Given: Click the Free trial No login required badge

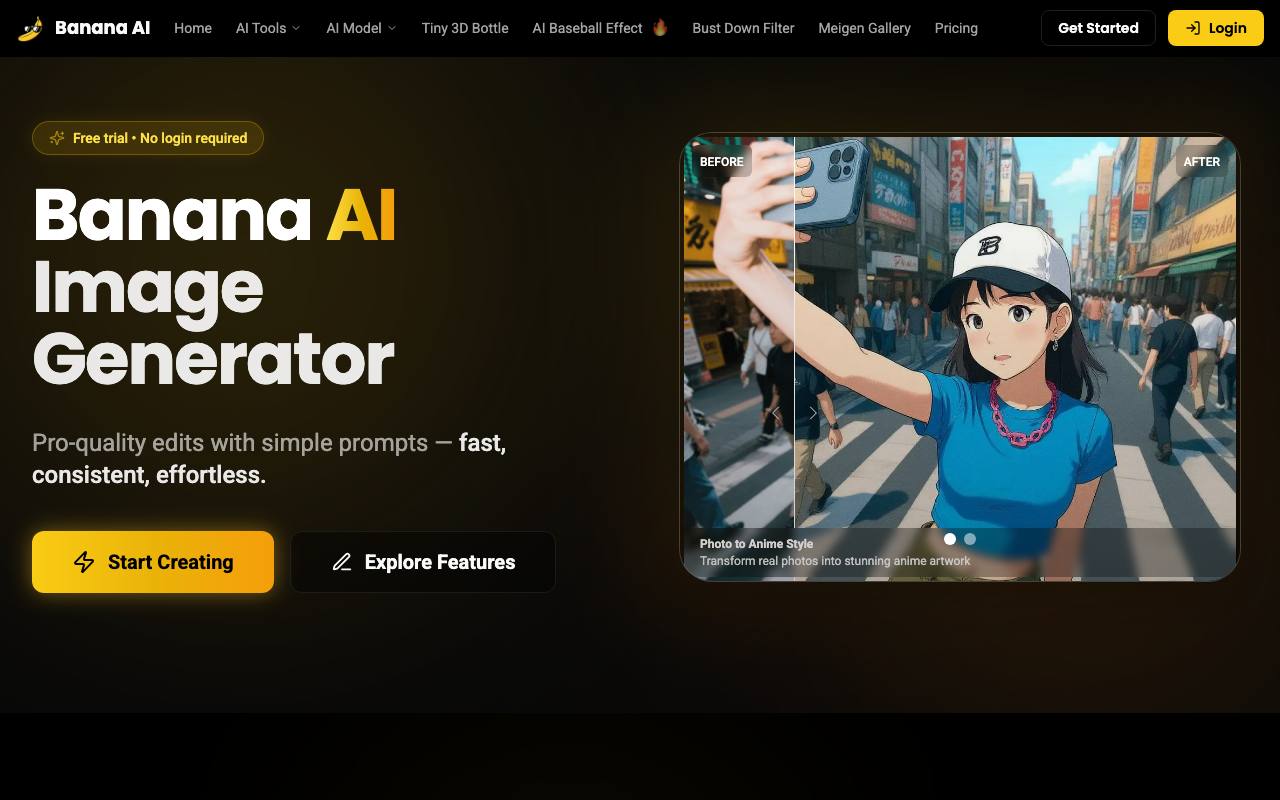Looking at the screenshot, I should click(x=148, y=138).
